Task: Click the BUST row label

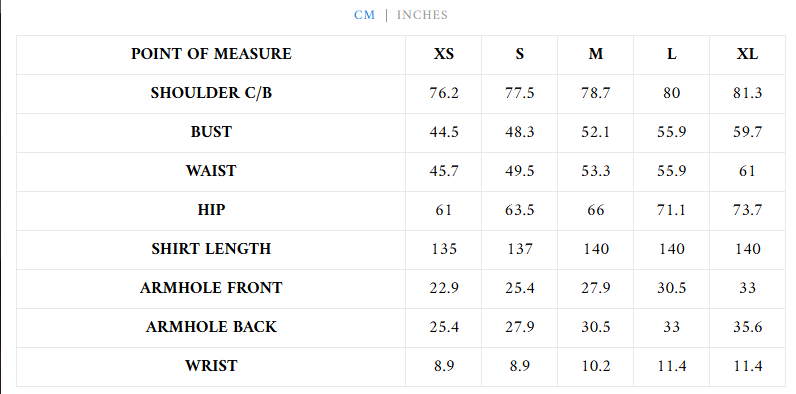Action: (x=211, y=132)
